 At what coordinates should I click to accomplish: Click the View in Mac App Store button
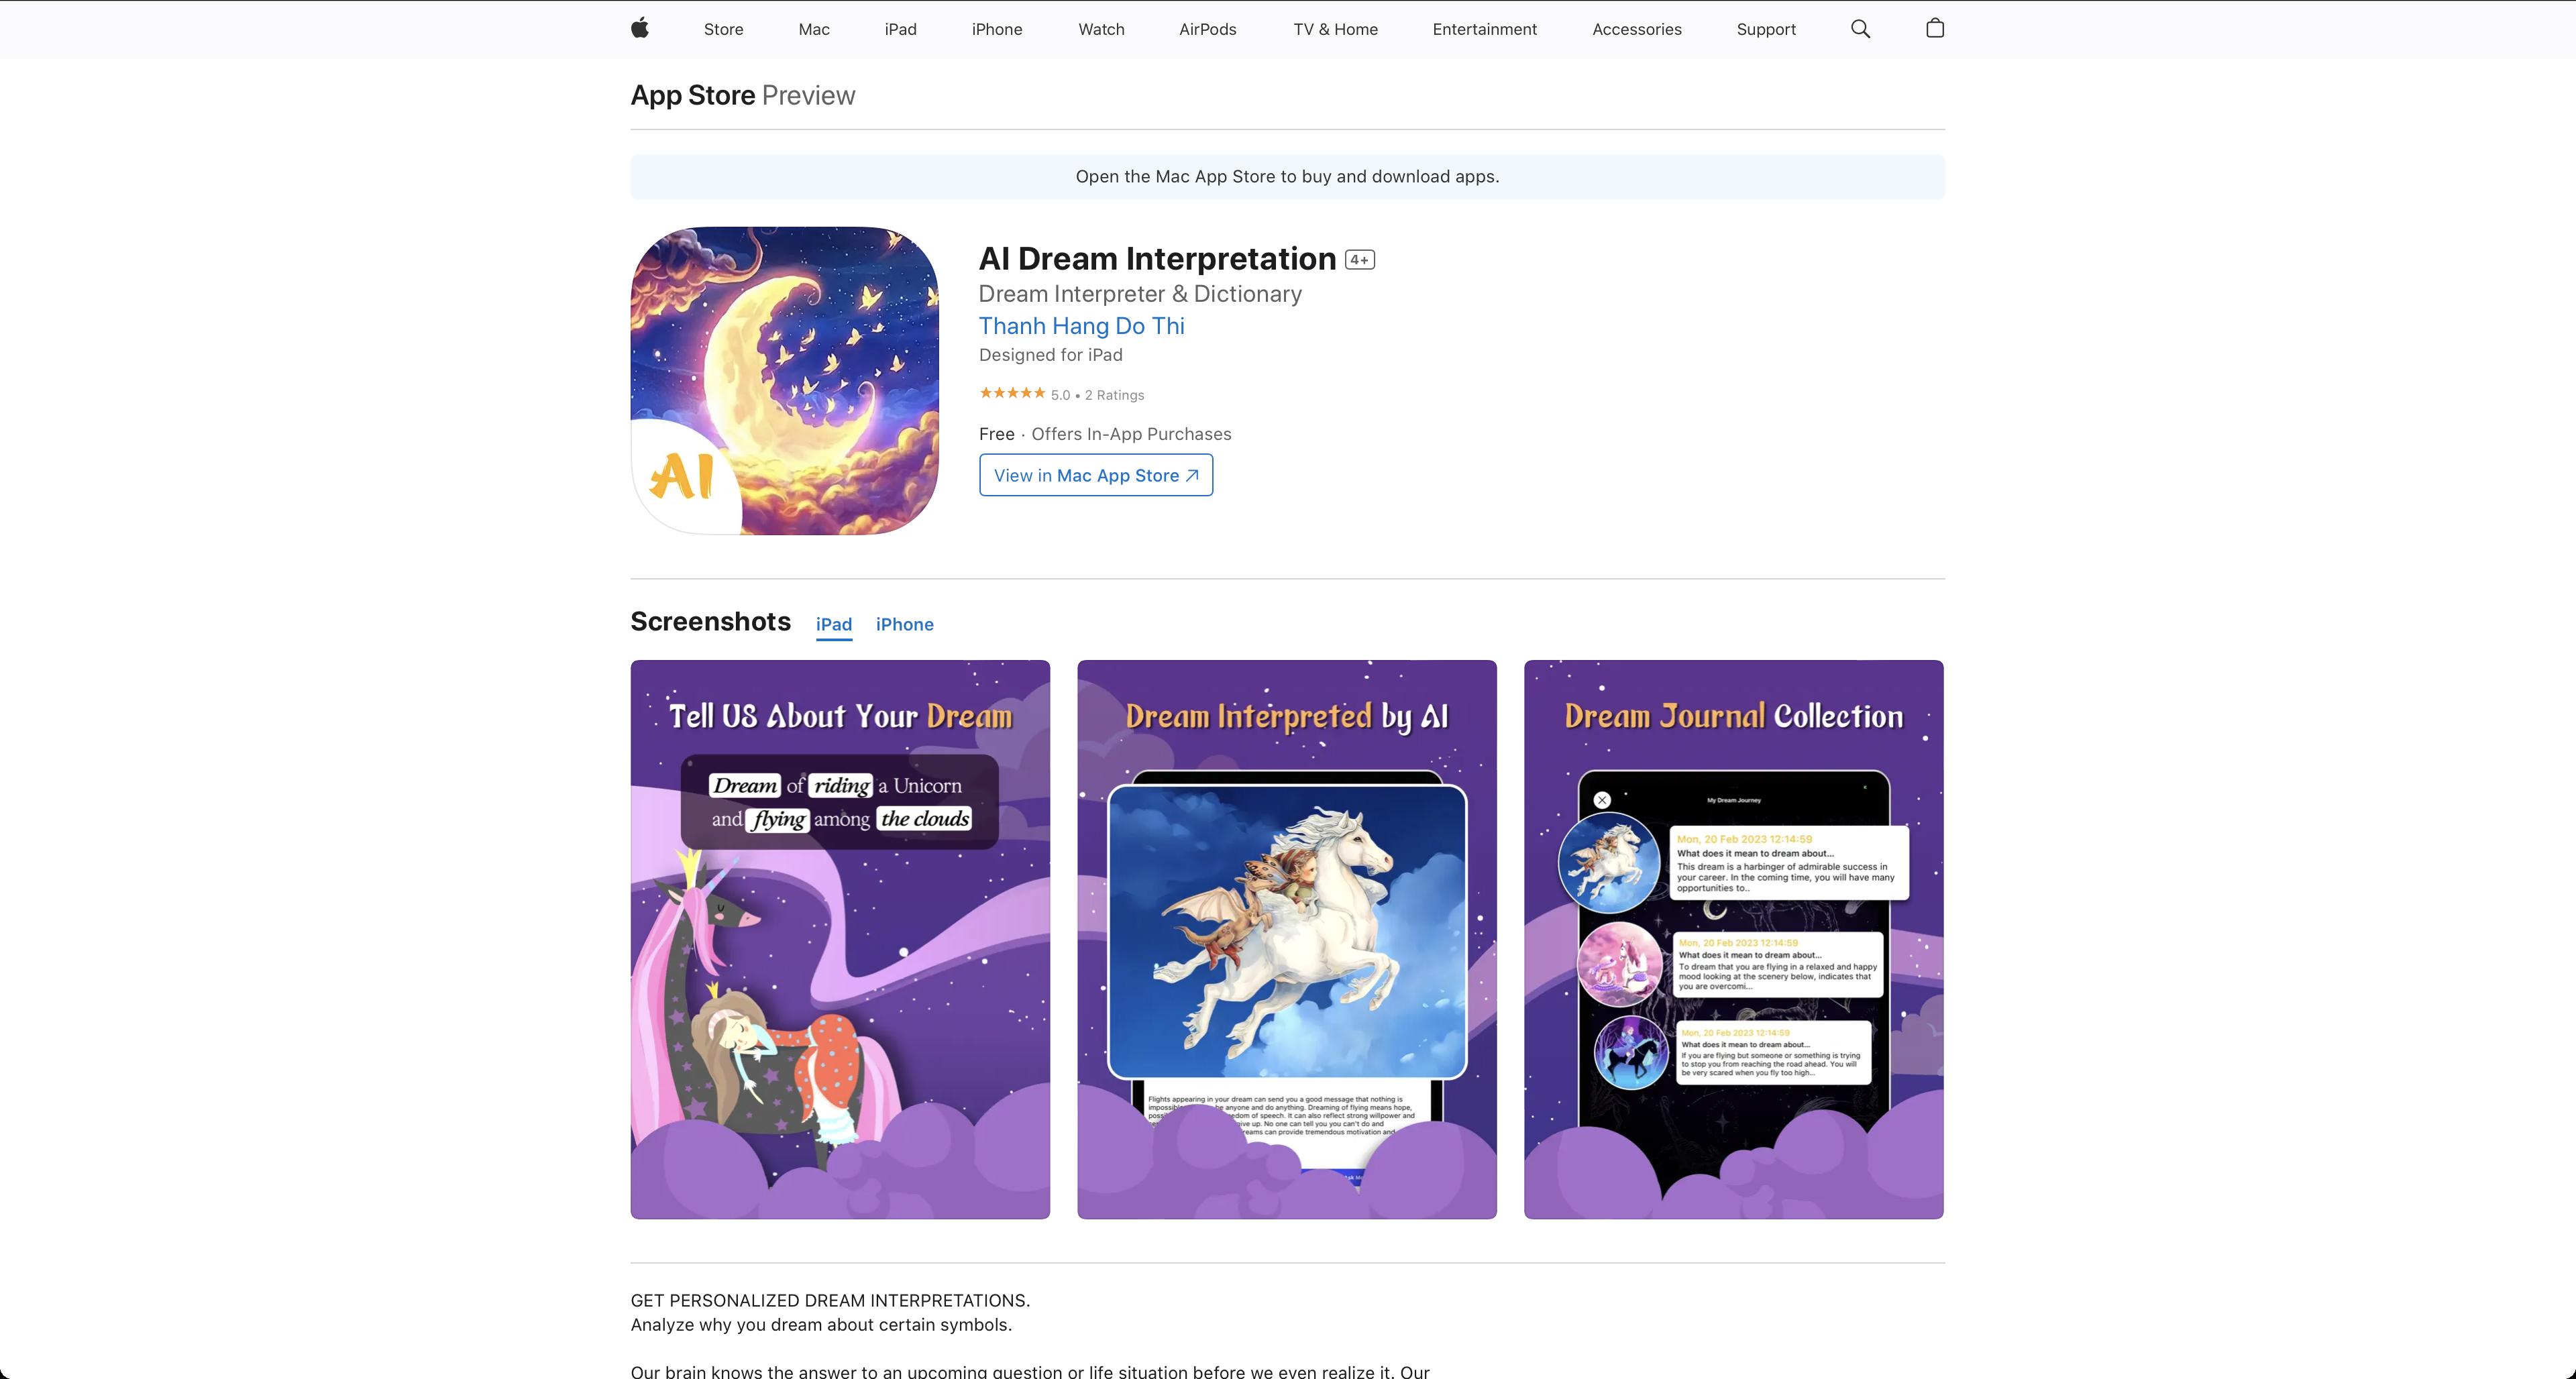click(1095, 475)
